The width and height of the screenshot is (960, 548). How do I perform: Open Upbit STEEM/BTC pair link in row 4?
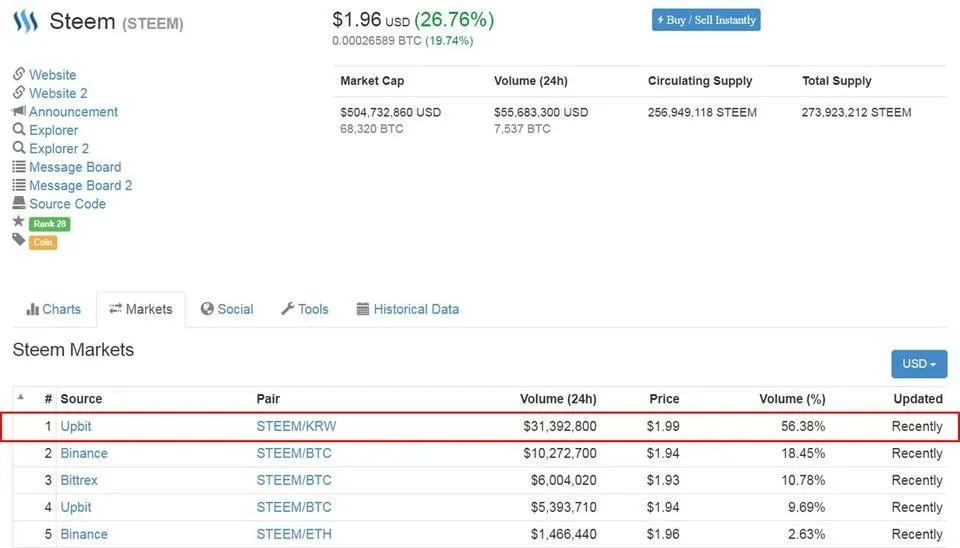(x=294, y=507)
